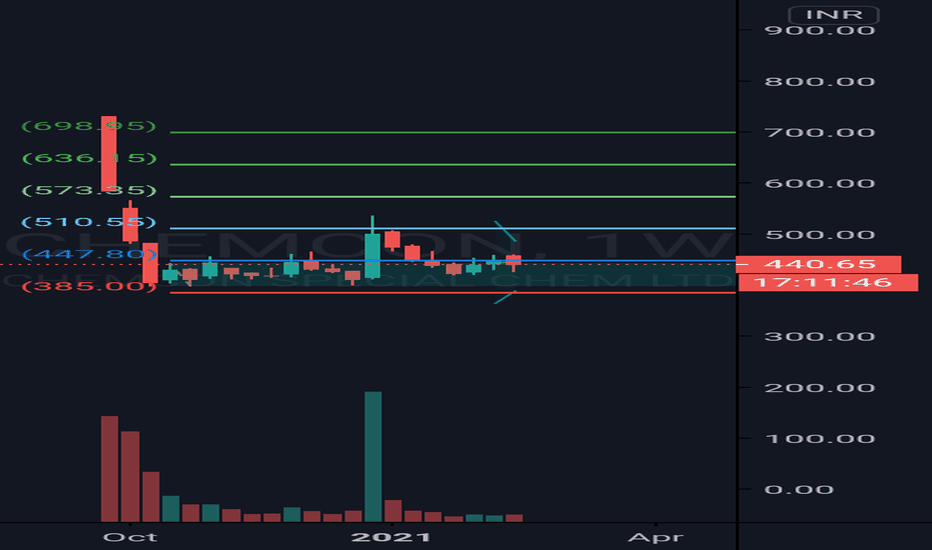Click the Oct time axis label
This screenshot has height=550, width=932.
pos(130,538)
